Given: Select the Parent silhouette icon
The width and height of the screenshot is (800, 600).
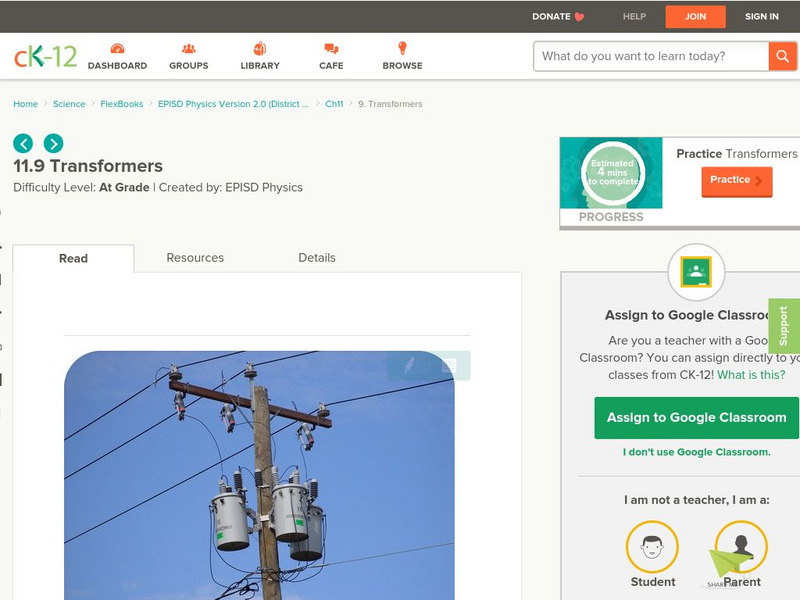Looking at the screenshot, I should [741, 547].
